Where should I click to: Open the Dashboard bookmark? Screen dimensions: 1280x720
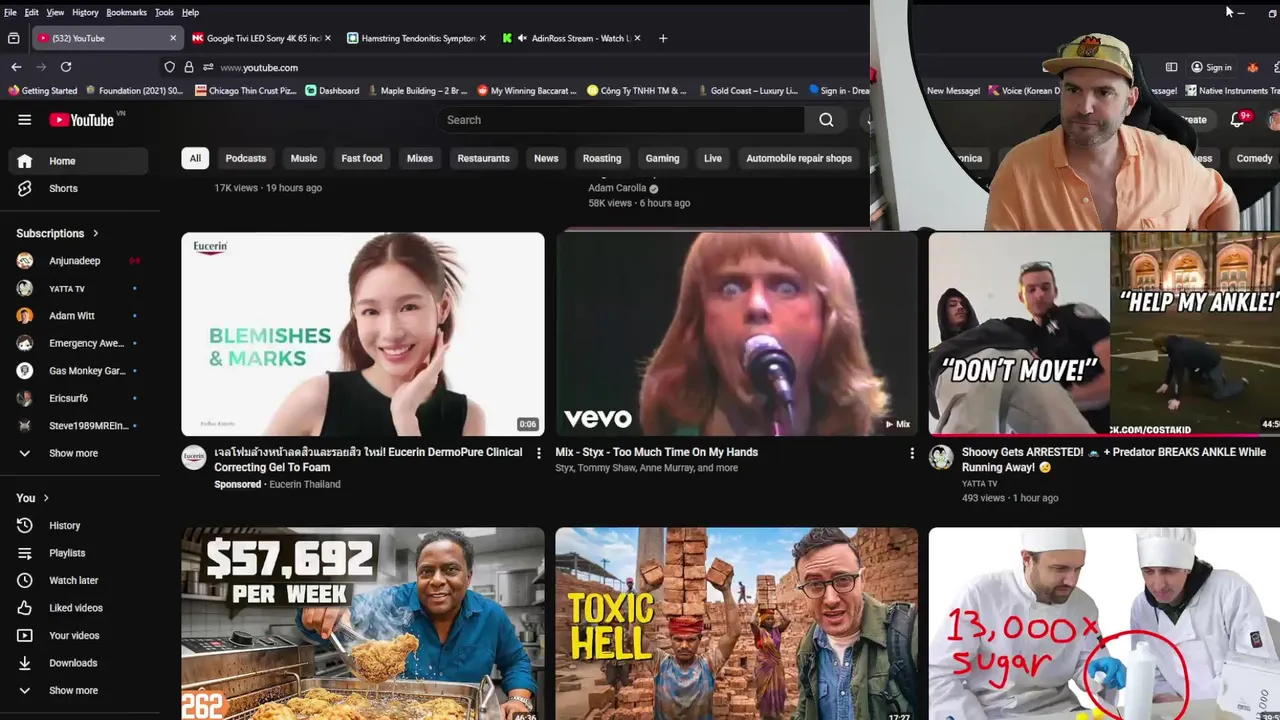(332, 90)
